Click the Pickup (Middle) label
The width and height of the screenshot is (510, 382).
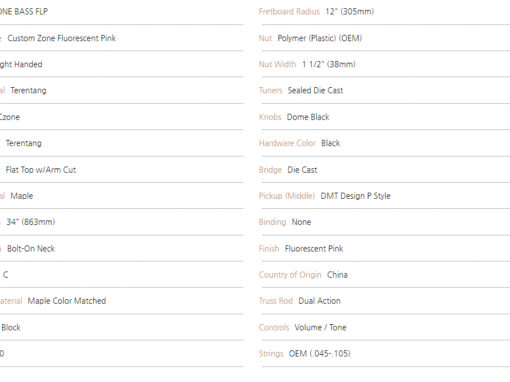(287, 196)
